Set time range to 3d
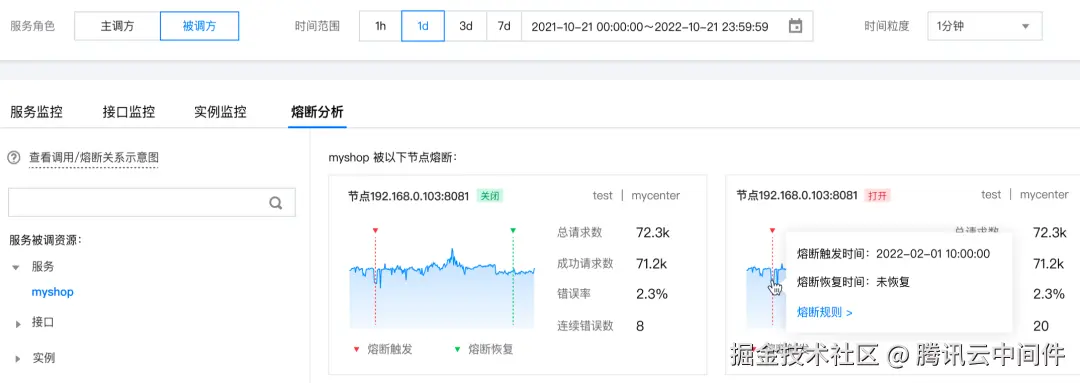Image resolution: width=1080 pixels, height=383 pixels. [466, 26]
